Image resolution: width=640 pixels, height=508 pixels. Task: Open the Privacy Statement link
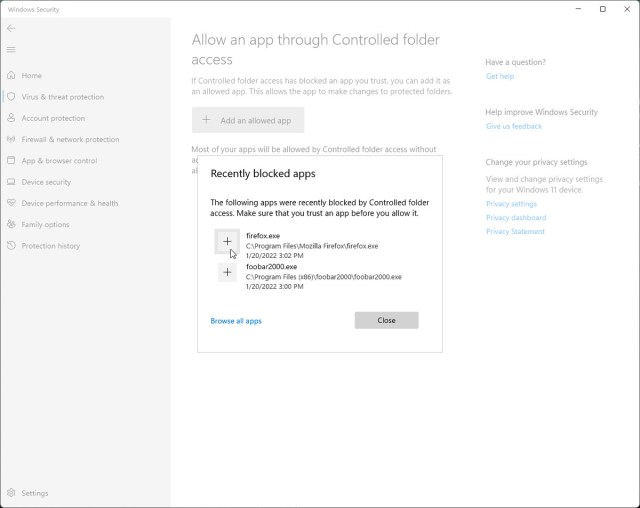515,231
